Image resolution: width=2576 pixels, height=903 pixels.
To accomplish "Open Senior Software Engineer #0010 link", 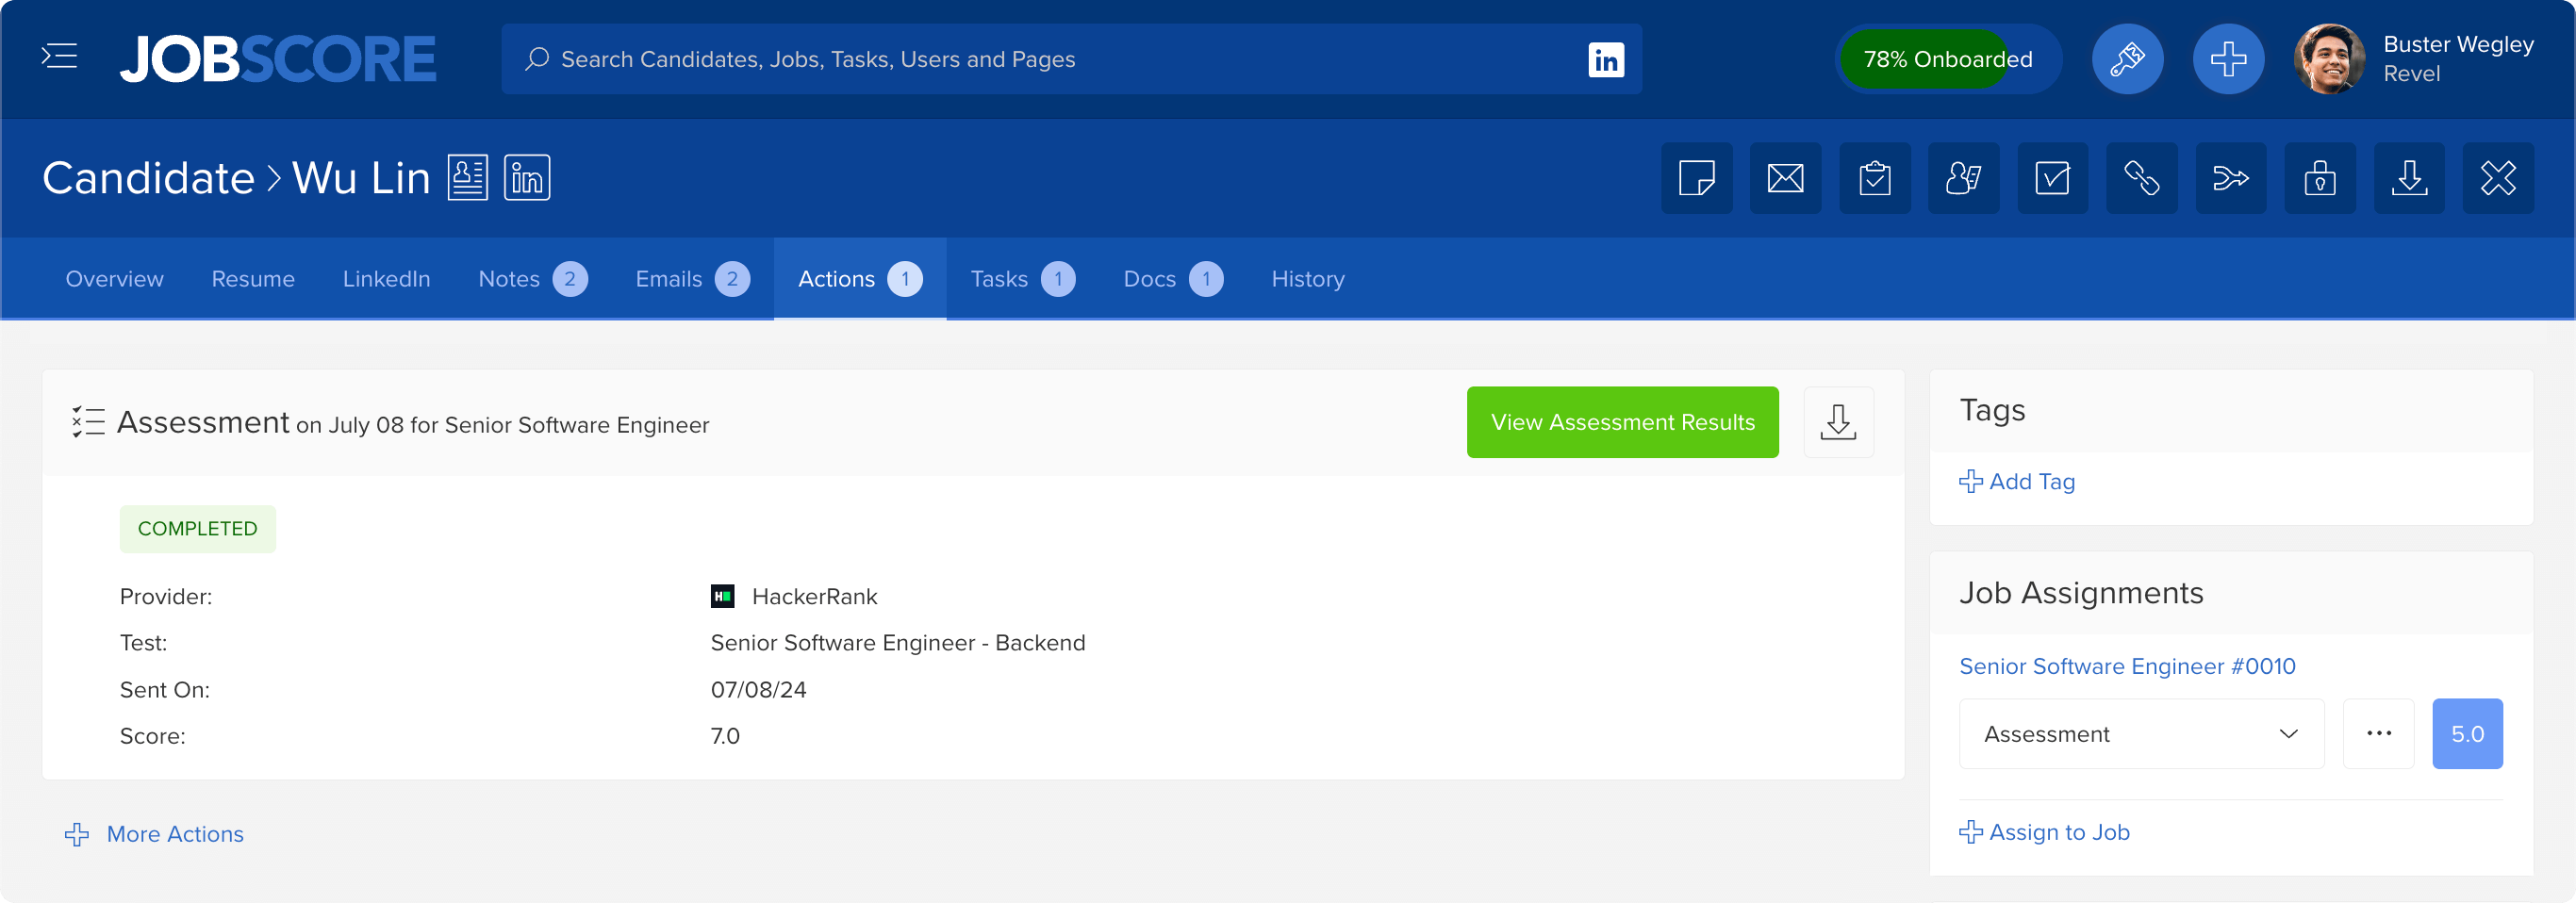I will [x=2127, y=666].
